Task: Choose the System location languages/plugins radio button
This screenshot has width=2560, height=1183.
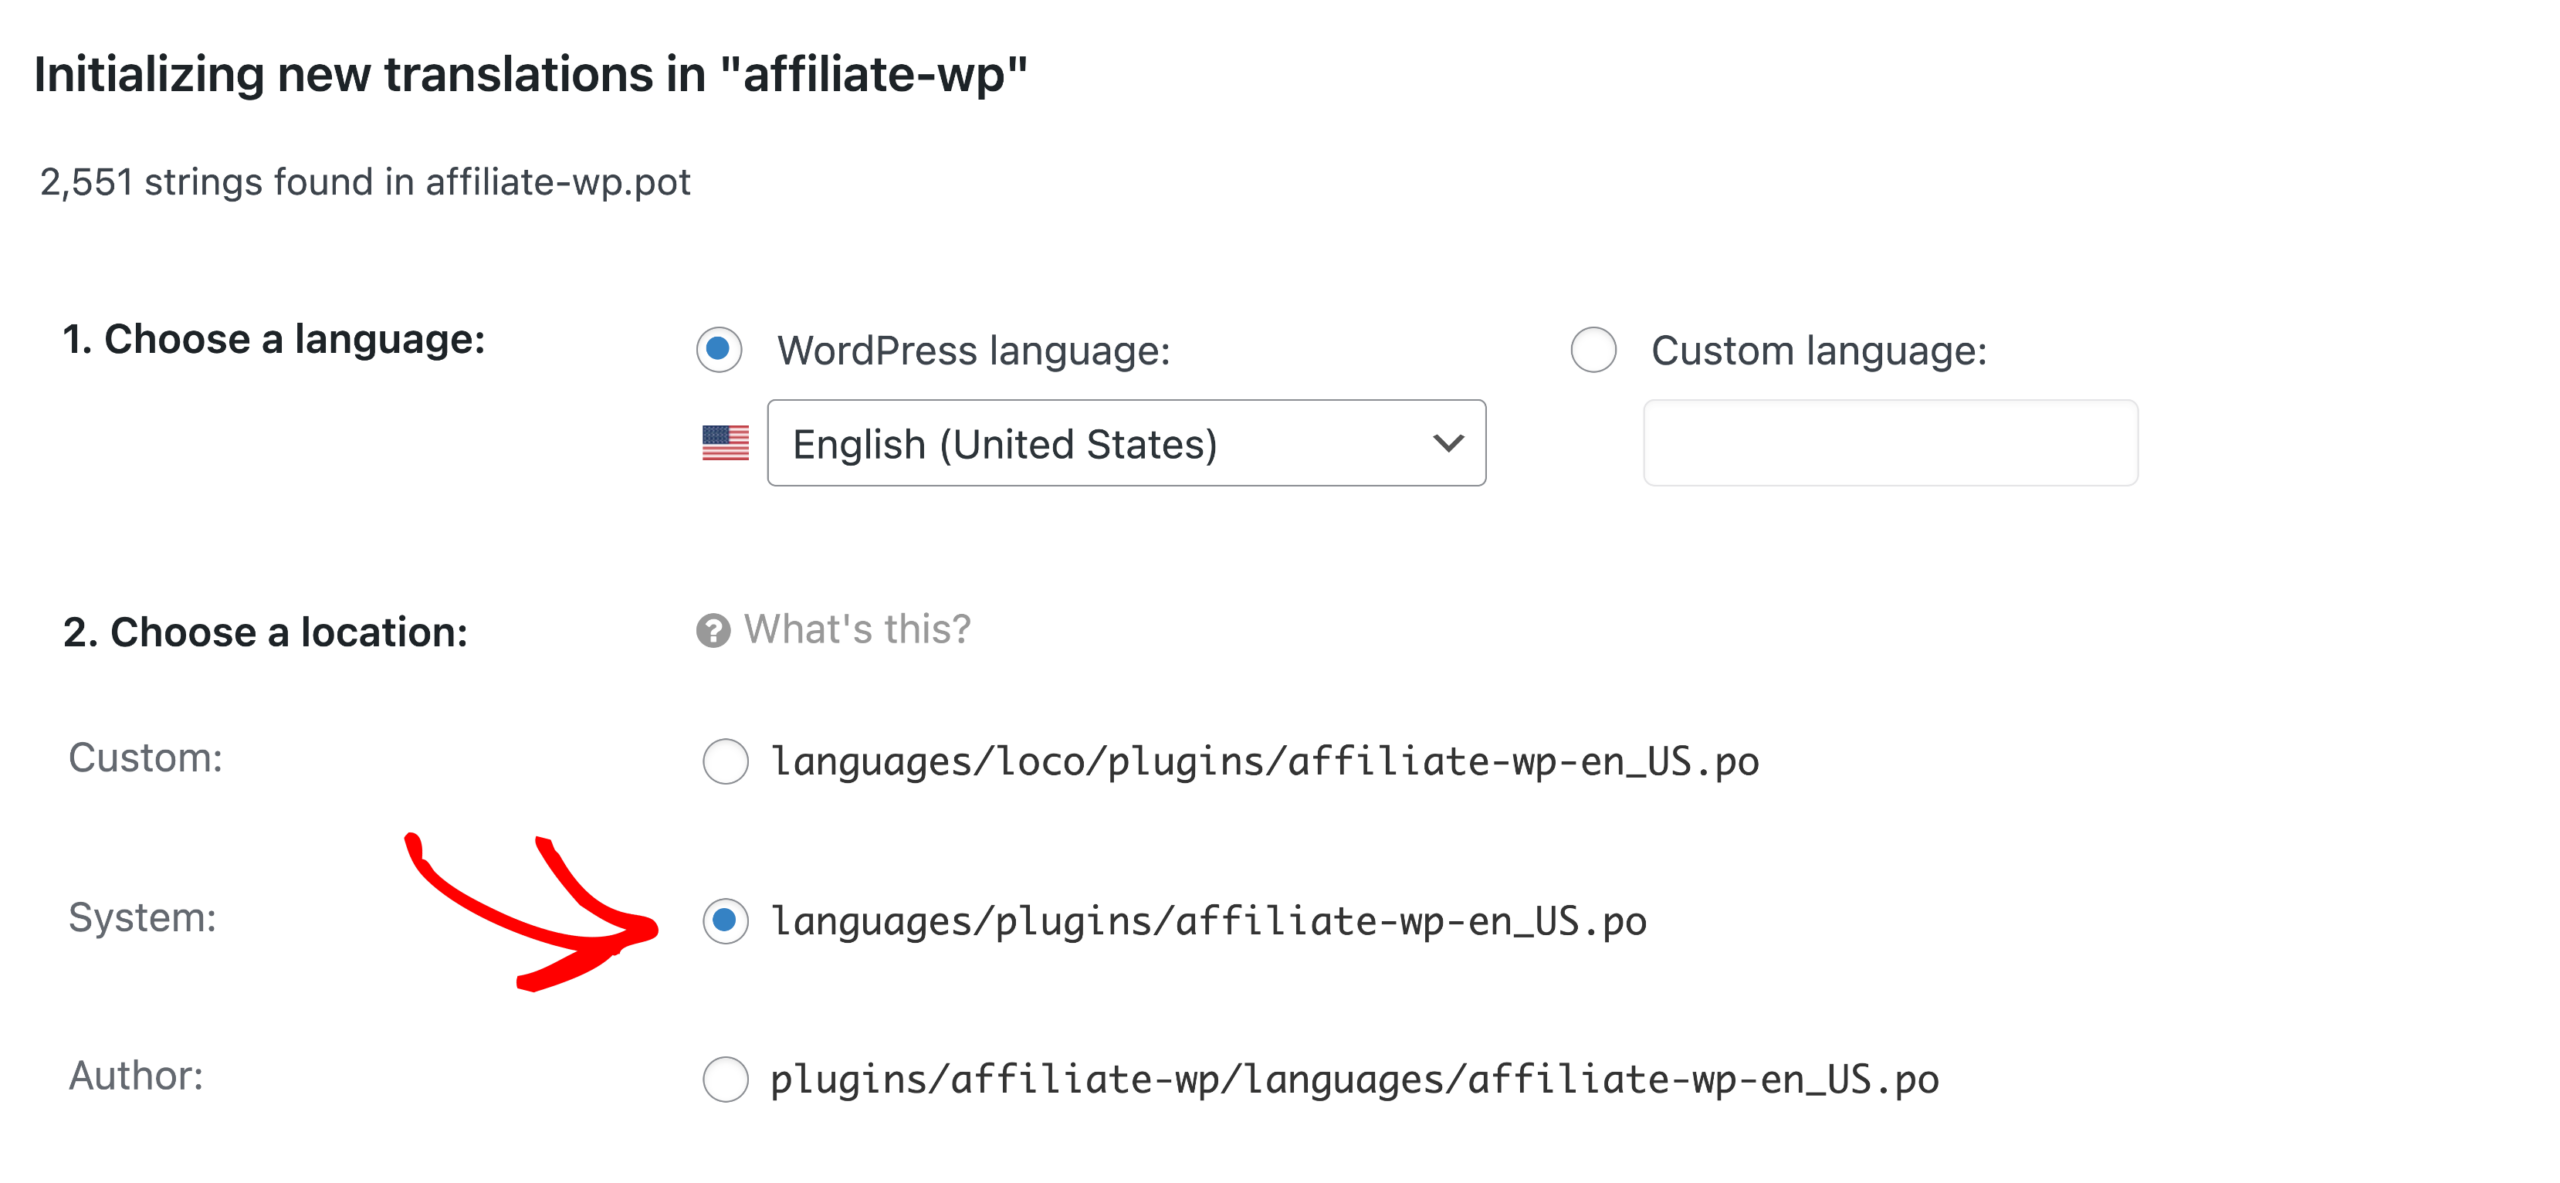Action: (725, 920)
